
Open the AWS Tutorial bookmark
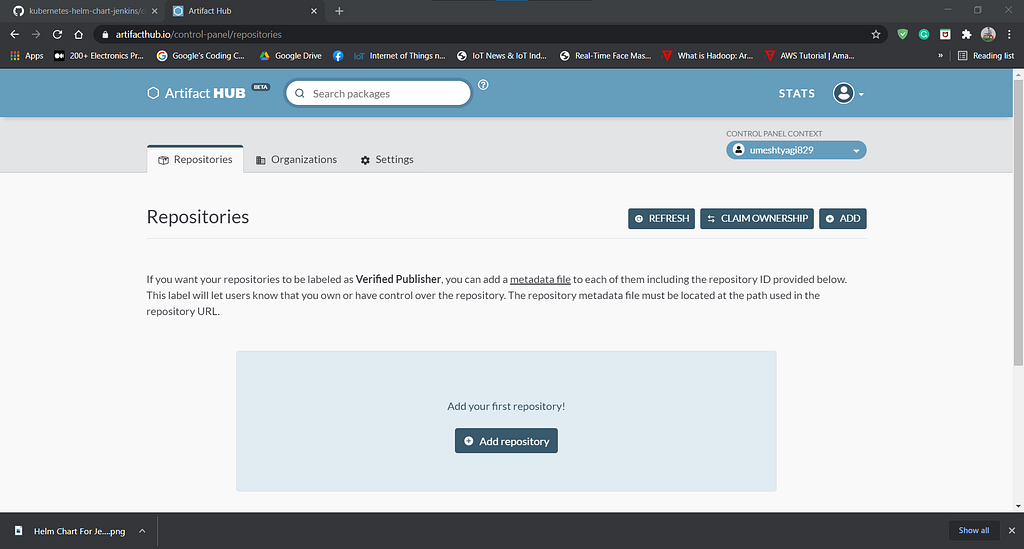coord(810,56)
